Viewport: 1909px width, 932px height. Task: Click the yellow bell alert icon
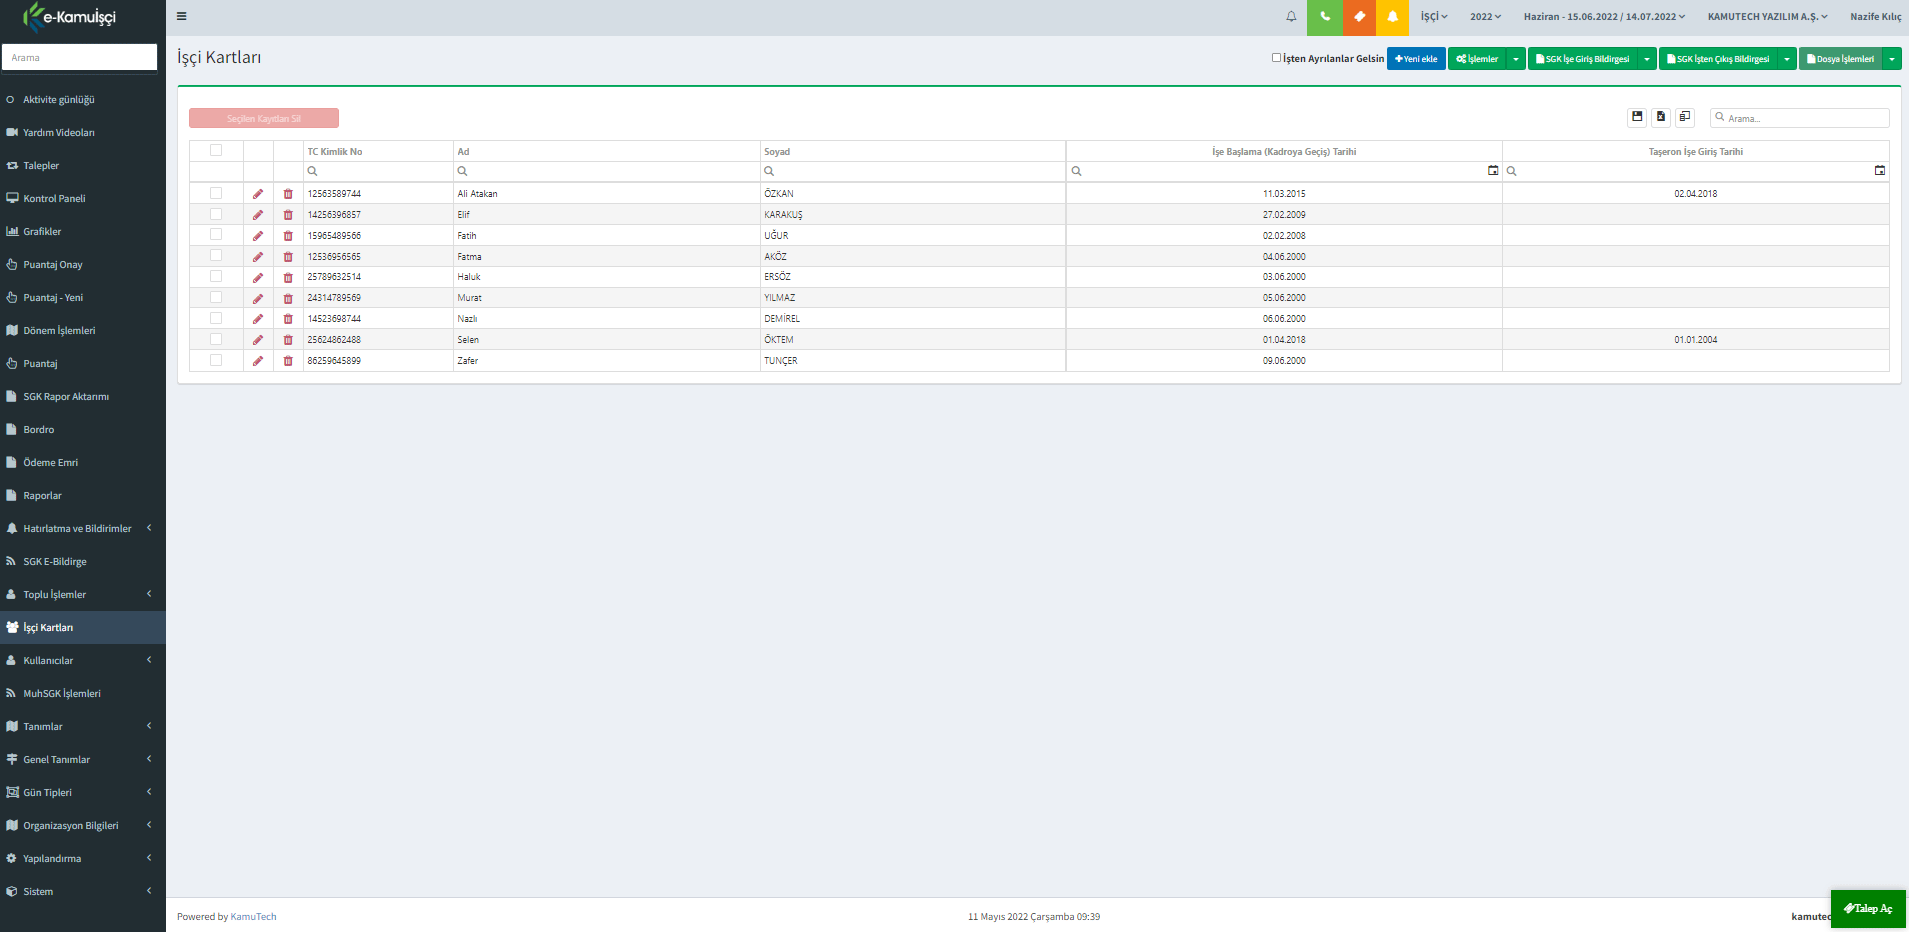(1393, 16)
